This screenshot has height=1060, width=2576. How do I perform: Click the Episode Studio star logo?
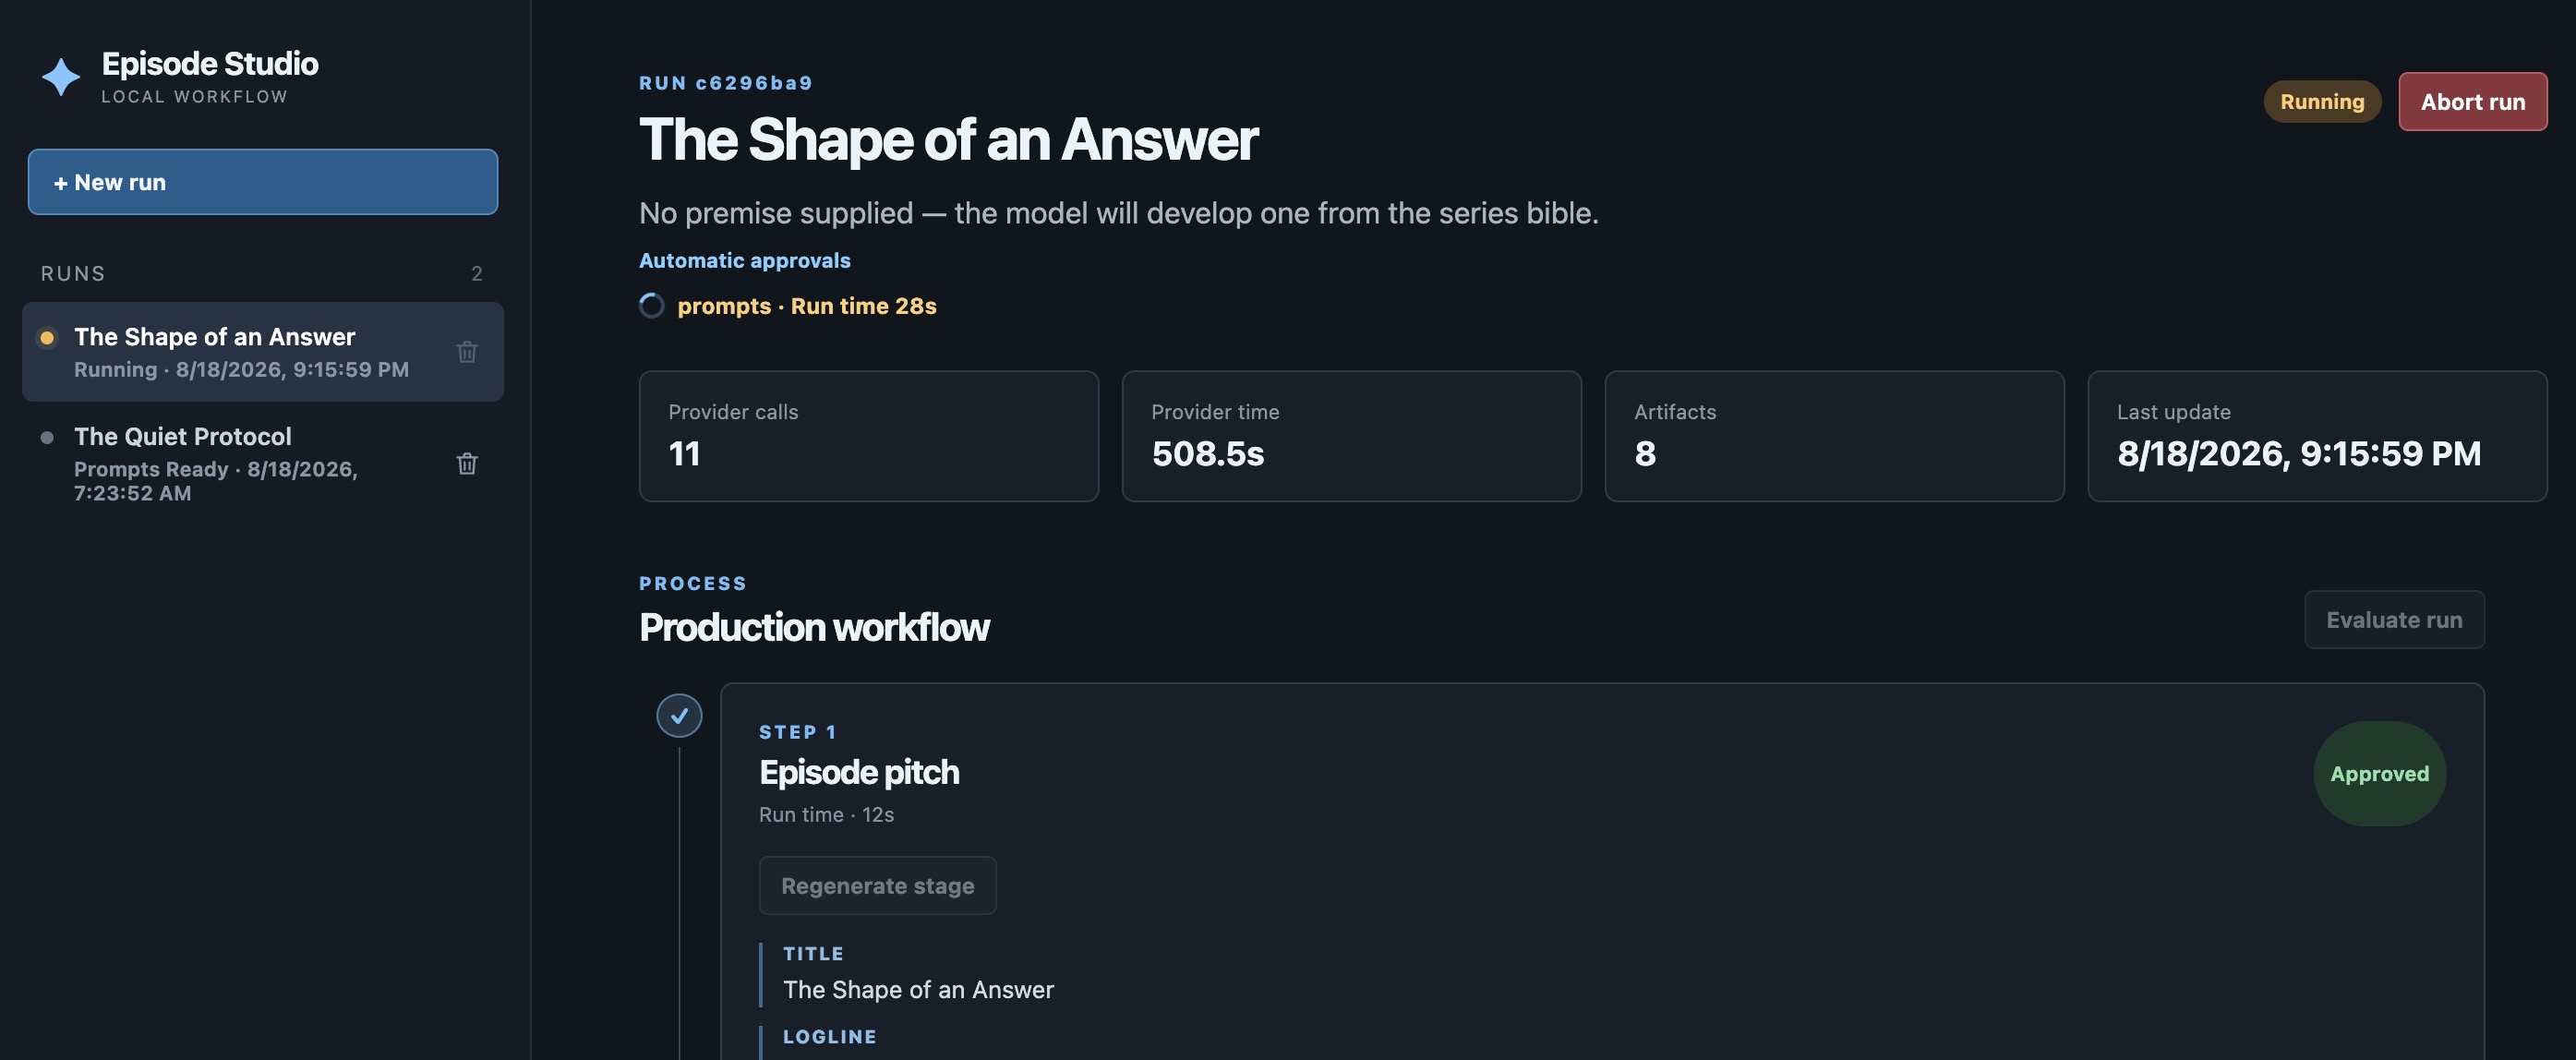click(60, 77)
